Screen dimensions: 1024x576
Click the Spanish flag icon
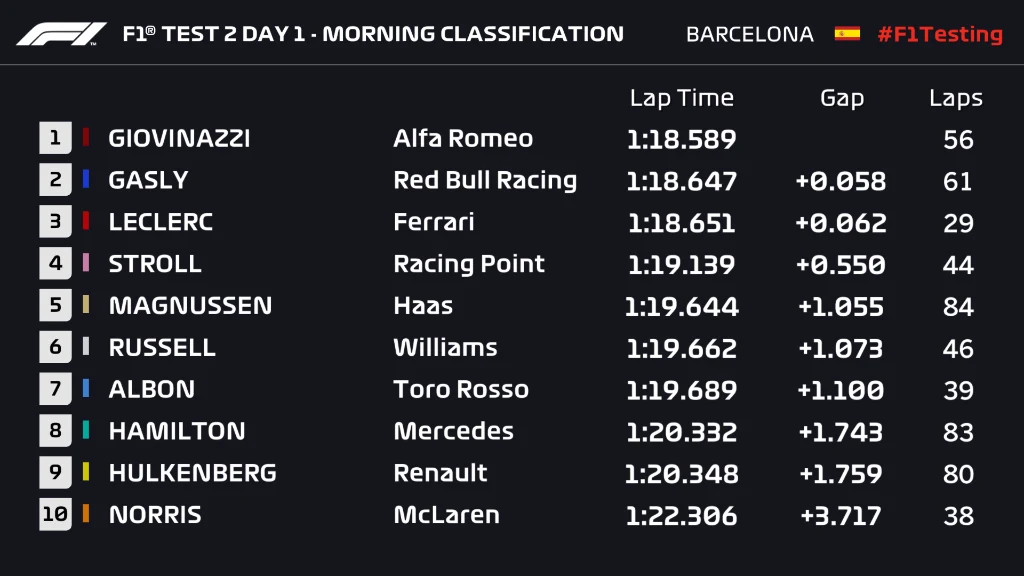[847, 34]
